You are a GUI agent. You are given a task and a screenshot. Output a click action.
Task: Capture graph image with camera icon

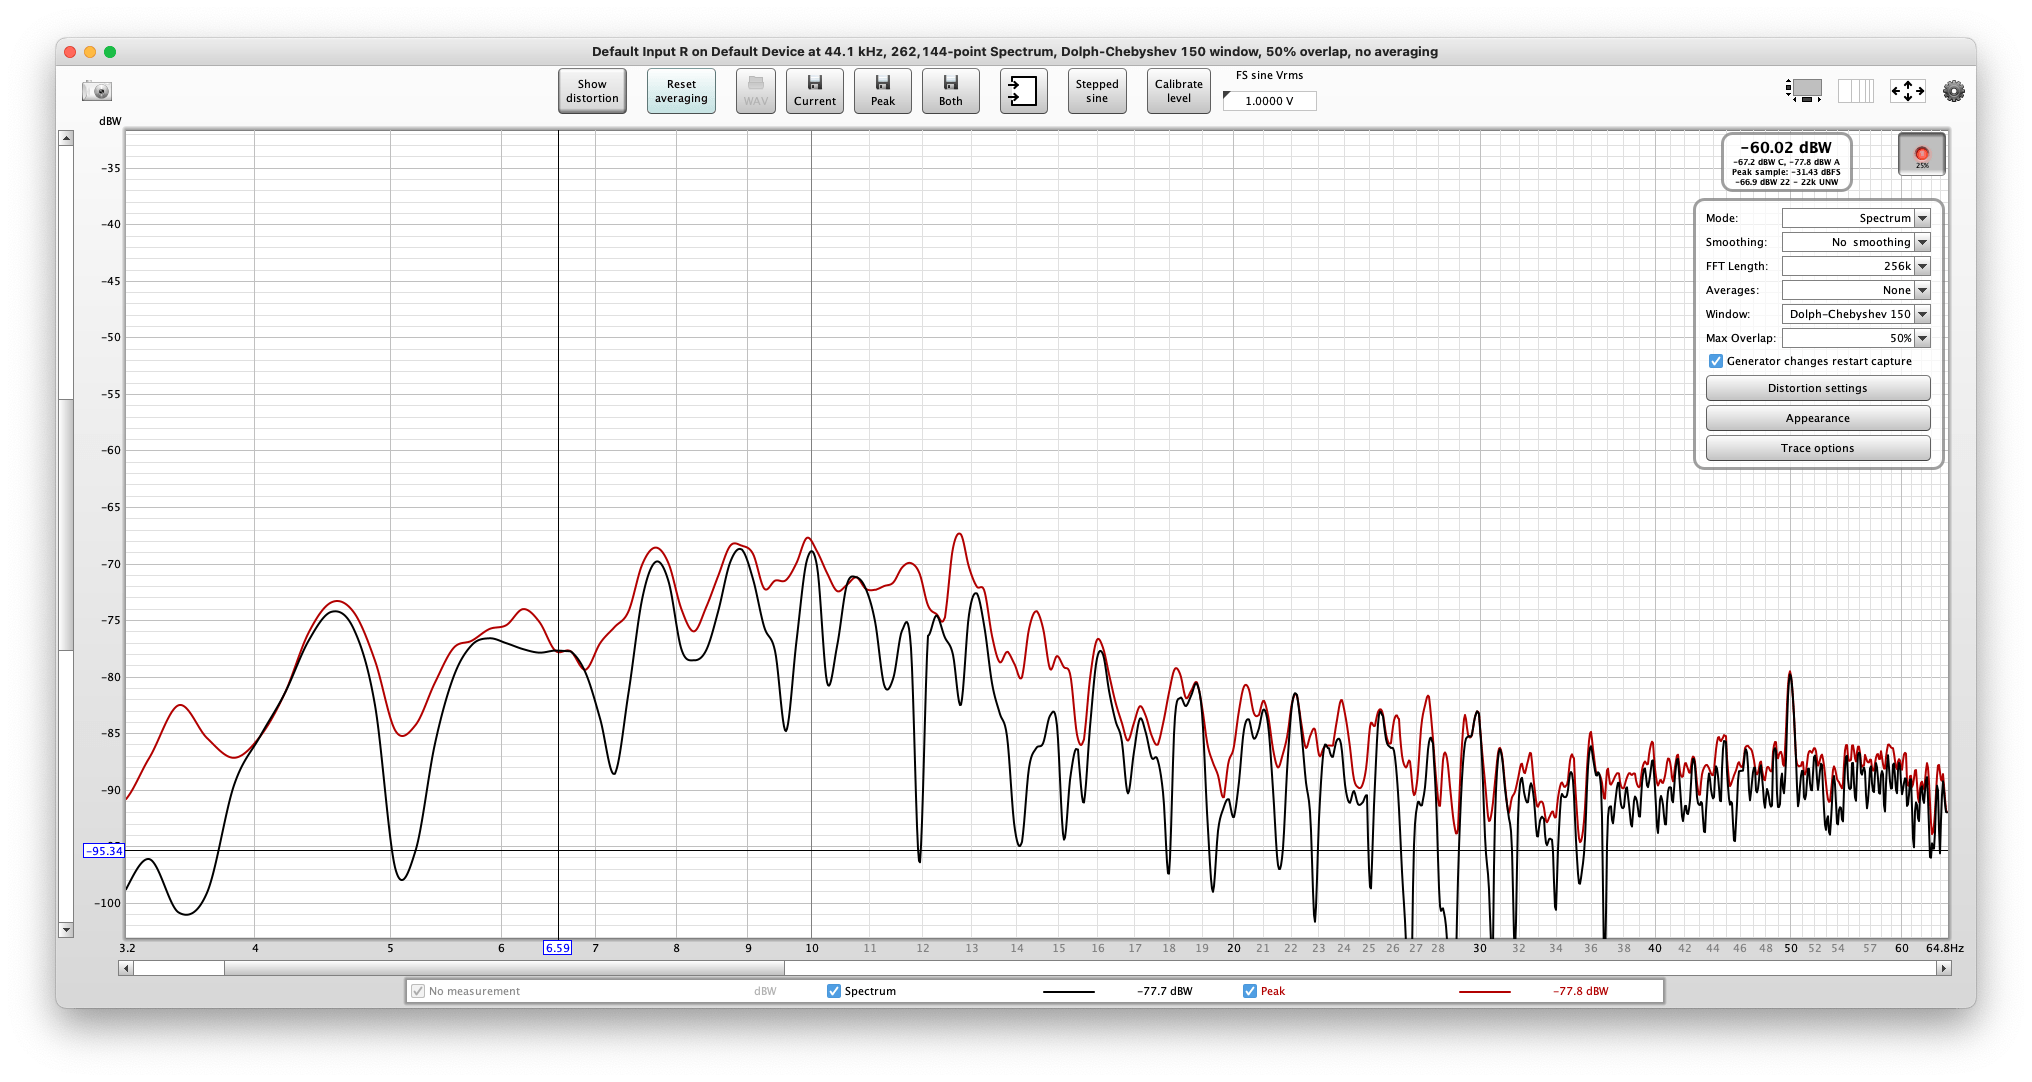tap(97, 91)
